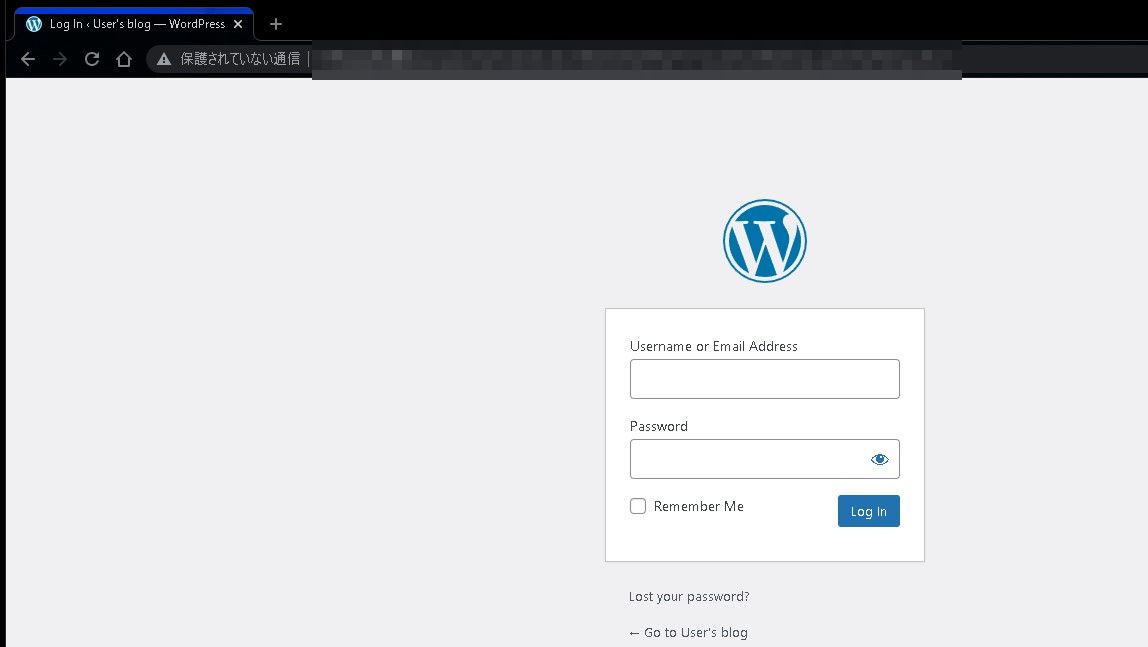1148x647 pixels.
Task: Click the 'Not secure' warning indicator
Action: click(163, 58)
